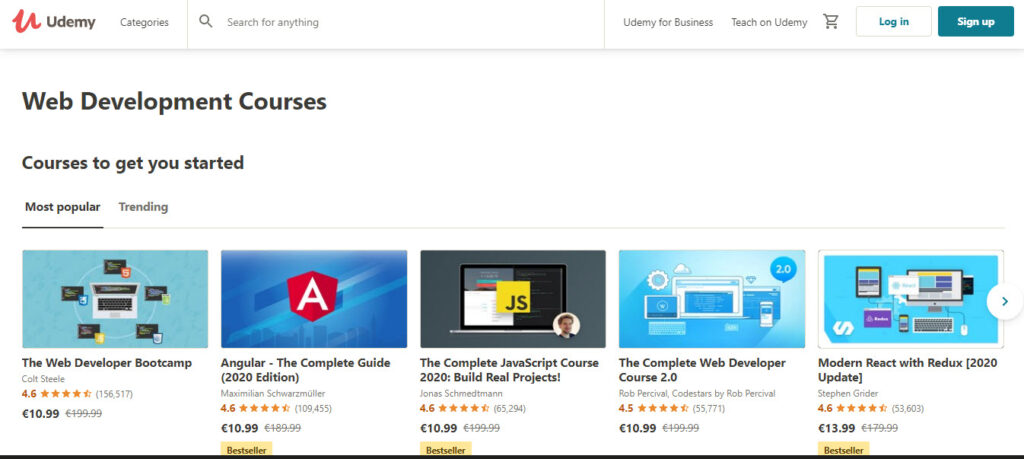Open Udemy for Business
Viewport: 1024px width, 459px height.
point(668,22)
